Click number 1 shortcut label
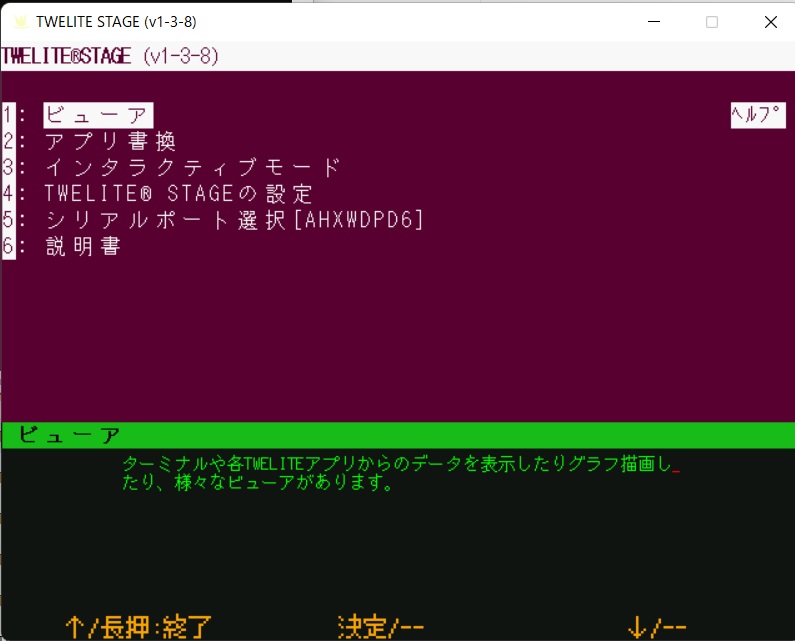This screenshot has width=795, height=641. click(x=9, y=115)
